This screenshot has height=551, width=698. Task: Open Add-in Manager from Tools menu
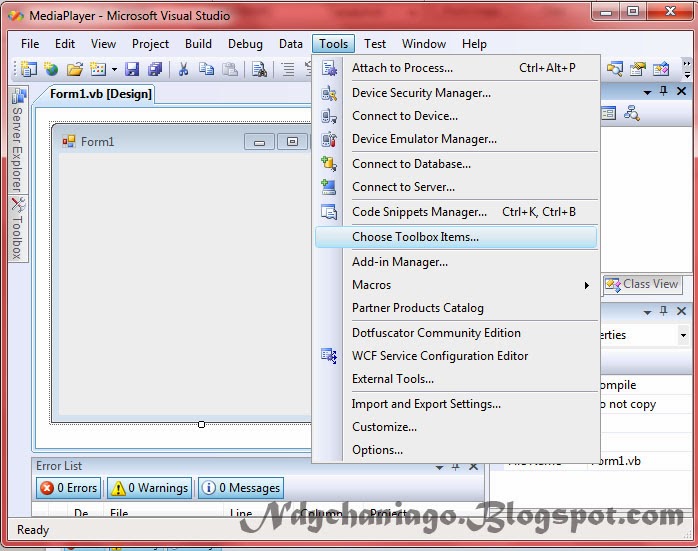click(456, 262)
